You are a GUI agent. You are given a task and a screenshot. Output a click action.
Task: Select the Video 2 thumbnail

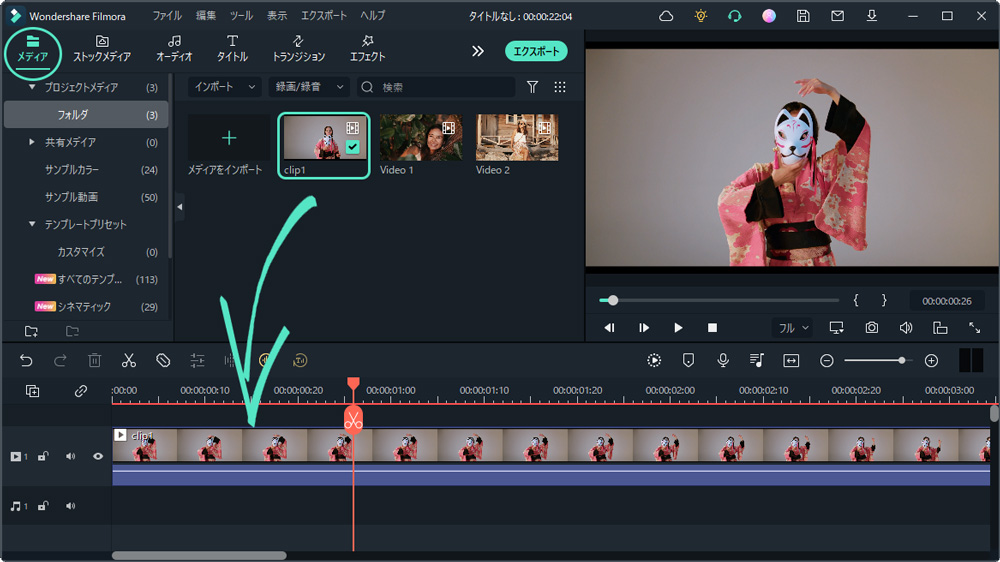click(x=517, y=138)
